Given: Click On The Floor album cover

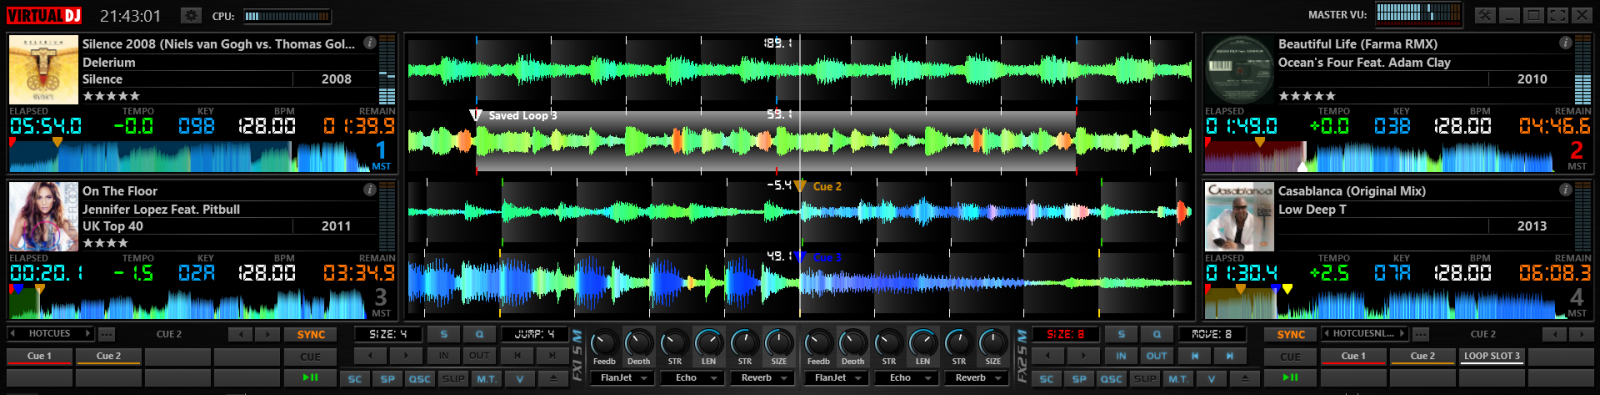Looking at the screenshot, I should 43,216.
